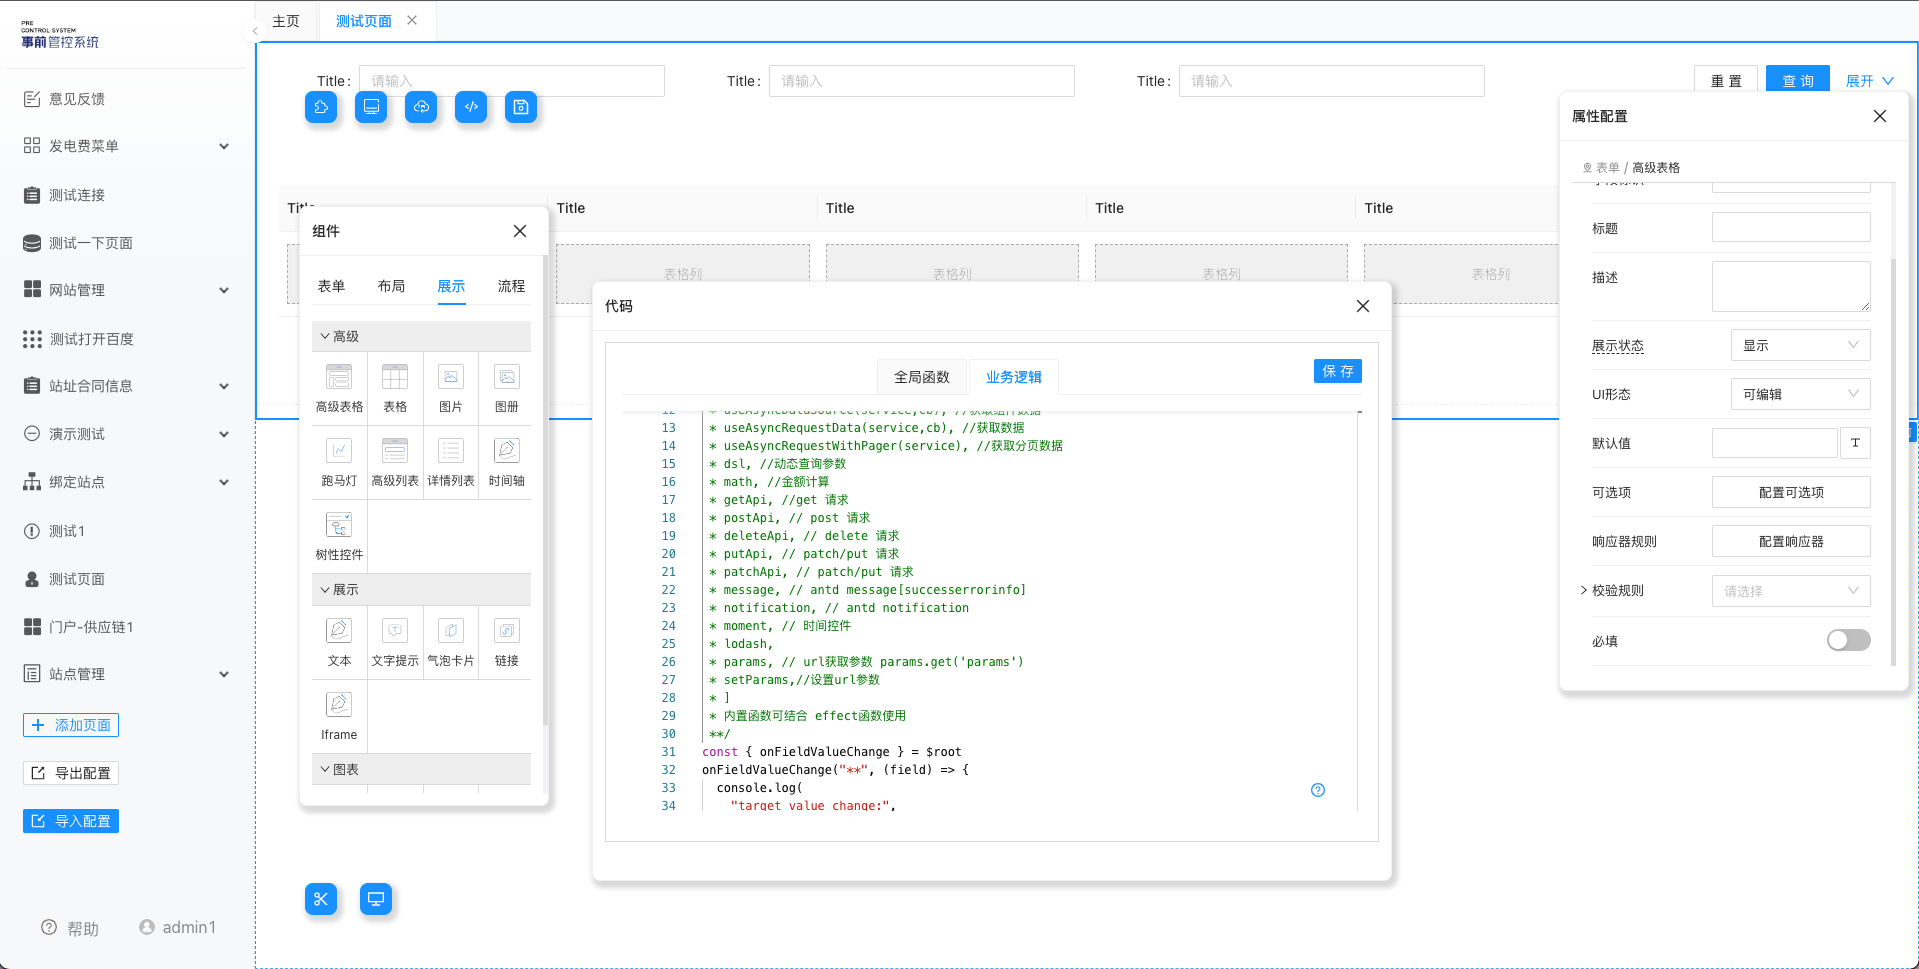1919x969 pixels.
Task: Click the default value type toggle icon
Action: point(1855,443)
